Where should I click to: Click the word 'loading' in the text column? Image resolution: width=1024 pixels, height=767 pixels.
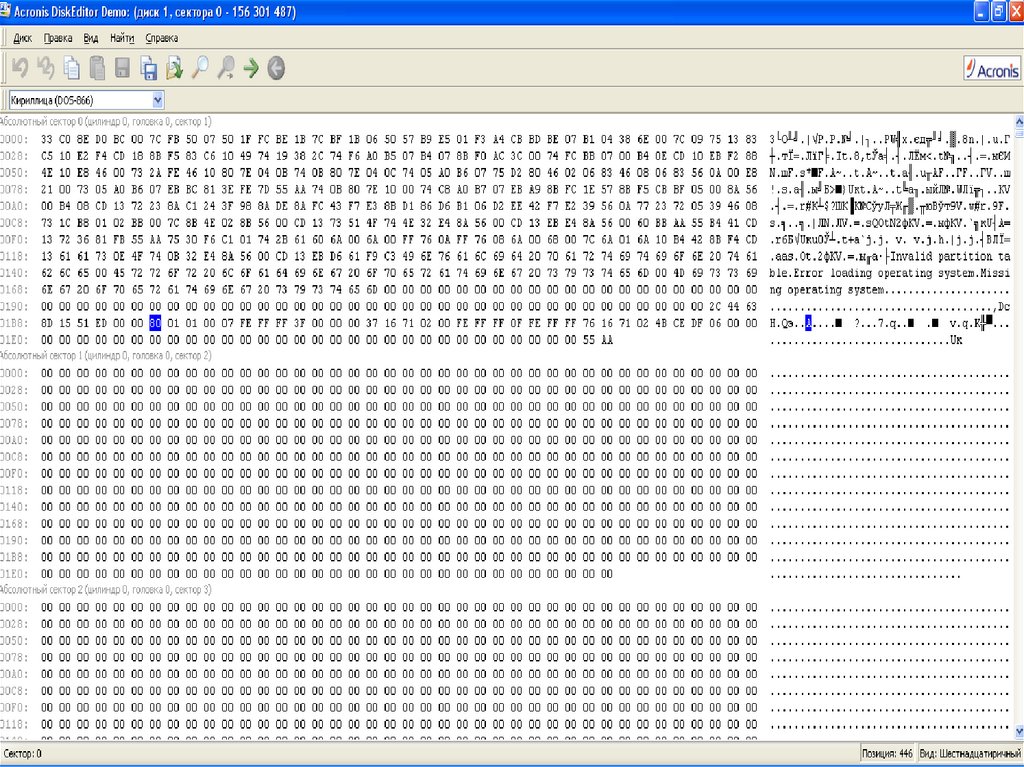pyautogui.click(x=851, y=273)
